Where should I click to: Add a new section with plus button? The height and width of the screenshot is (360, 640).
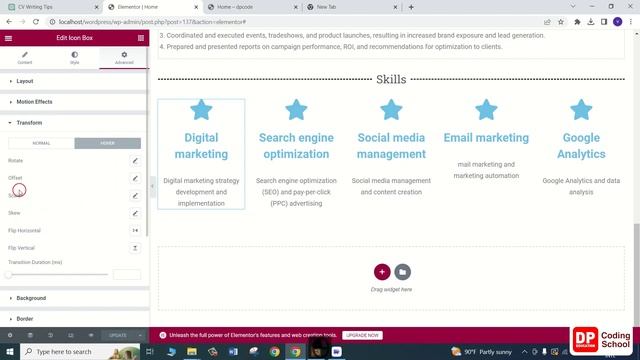(x=382, y=272)
